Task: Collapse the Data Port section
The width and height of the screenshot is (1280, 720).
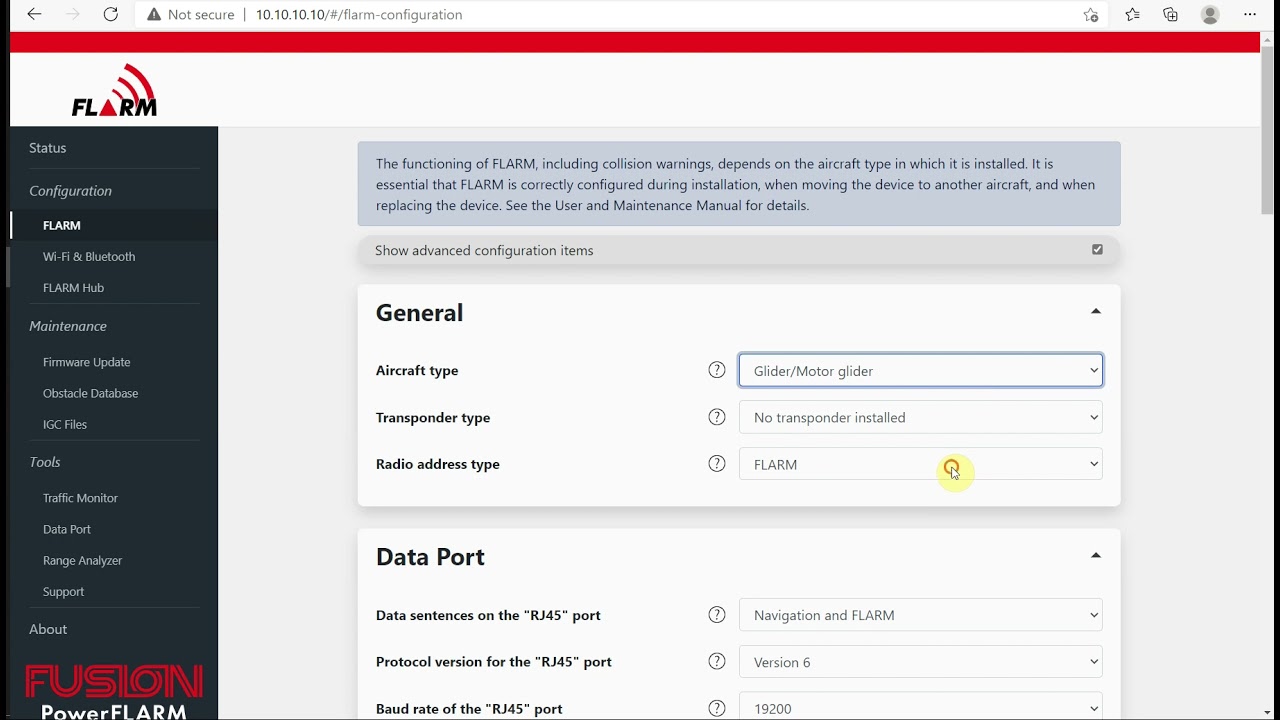Action: click(x=1096, y=556)
